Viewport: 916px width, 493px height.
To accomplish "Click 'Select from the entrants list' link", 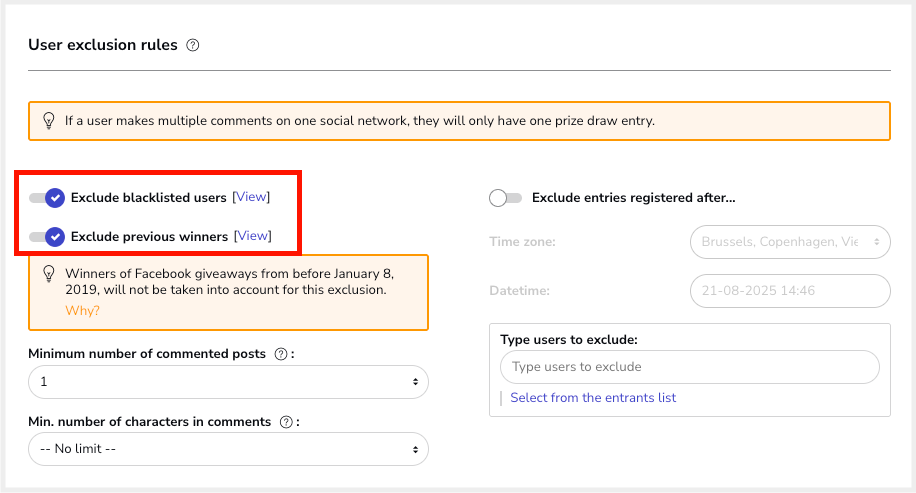I will pyautogui.click(x=593, y=397).
